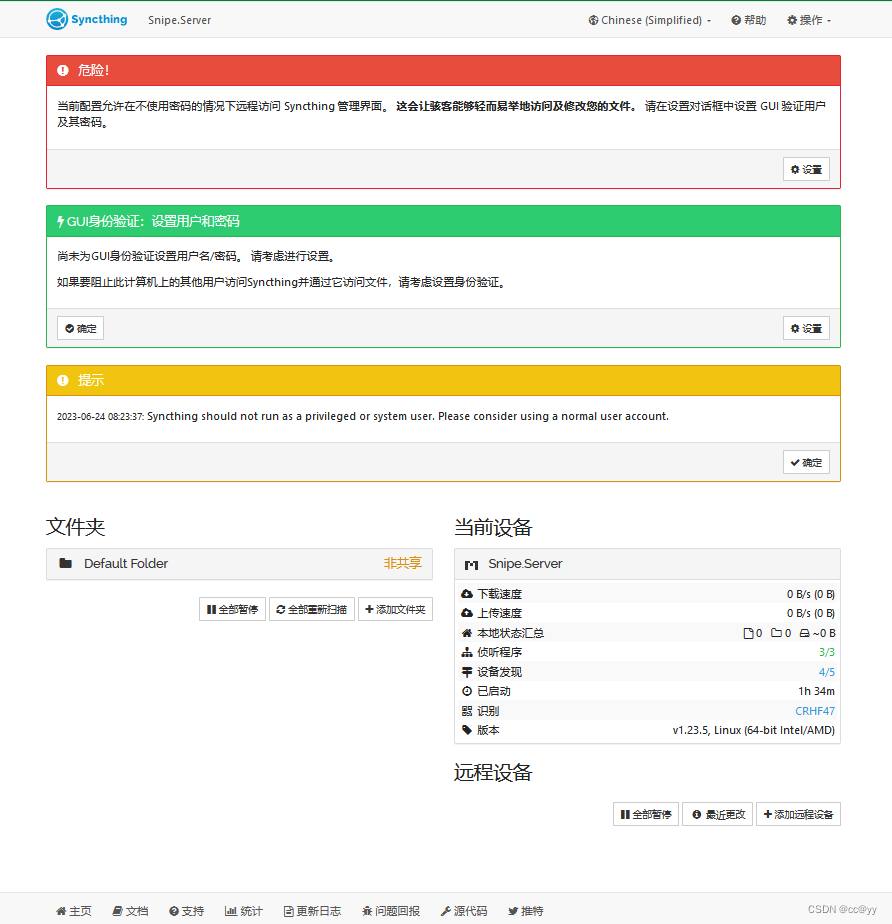Image resolution: width=892 pixels, height=924 pixels.
Task: Click the file count icon in 本地状态汇总
Action: [748, 633]
